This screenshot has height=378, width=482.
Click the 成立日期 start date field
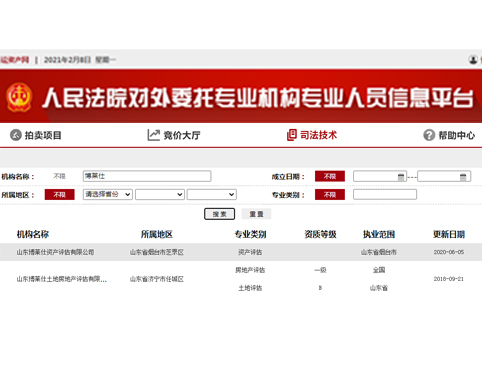click(x=380, y=176)
